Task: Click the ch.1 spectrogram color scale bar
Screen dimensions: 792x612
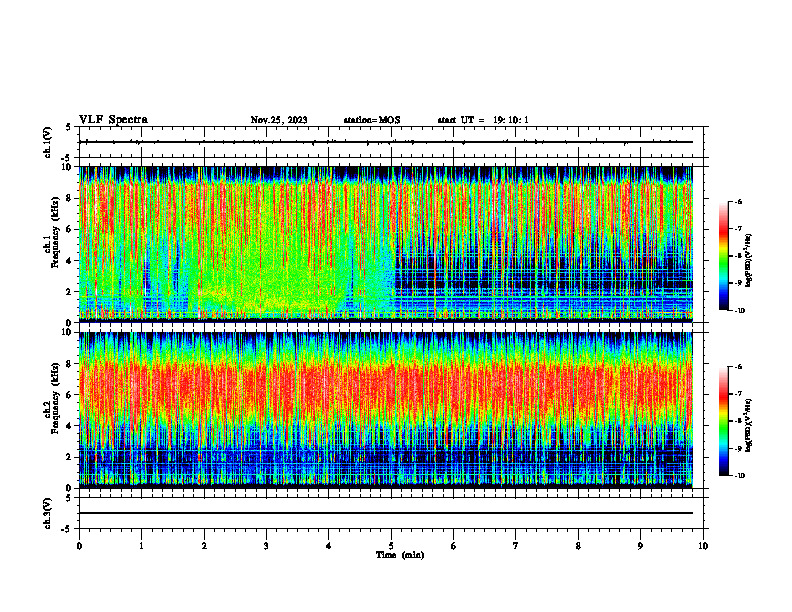Action: pyautogui.click(x=723, y=256)
